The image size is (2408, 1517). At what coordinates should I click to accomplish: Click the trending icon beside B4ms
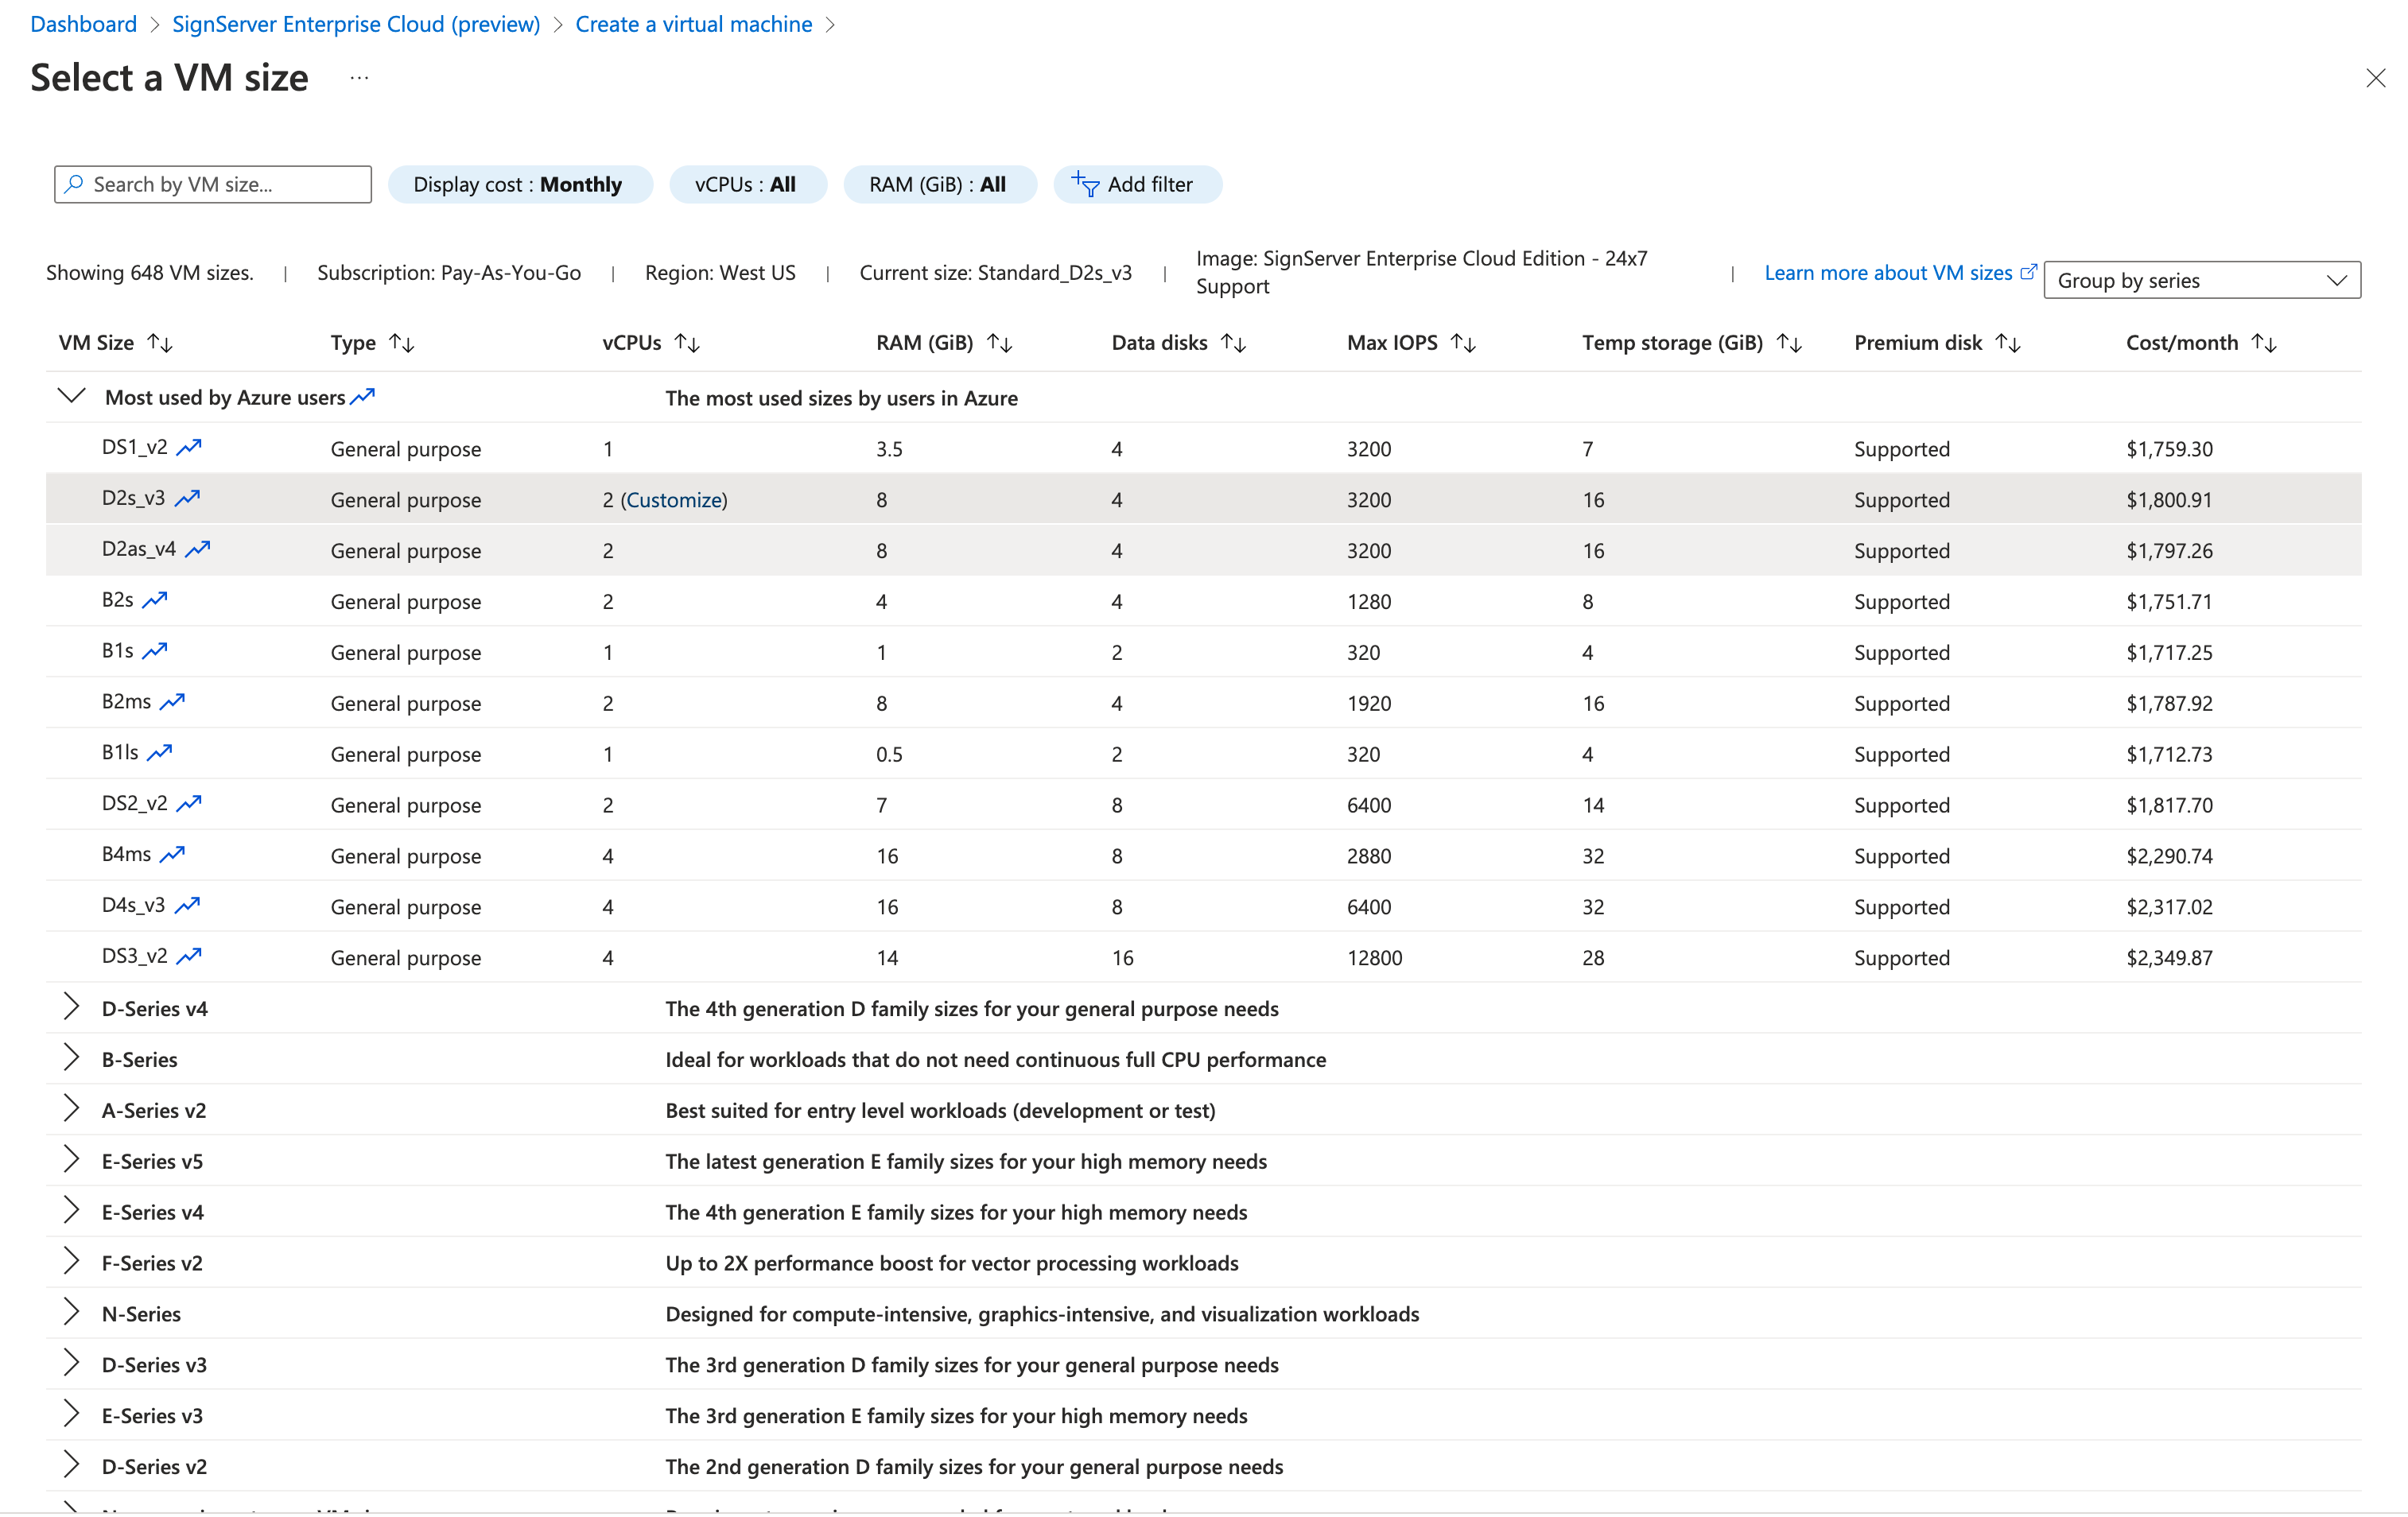pyautogui.click(x=172, y=854)
